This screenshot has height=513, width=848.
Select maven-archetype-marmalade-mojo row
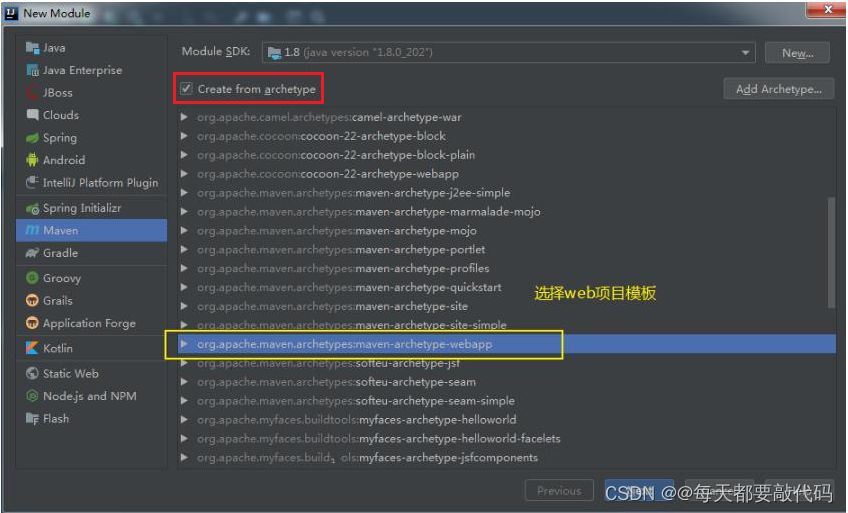pos(507,211)
